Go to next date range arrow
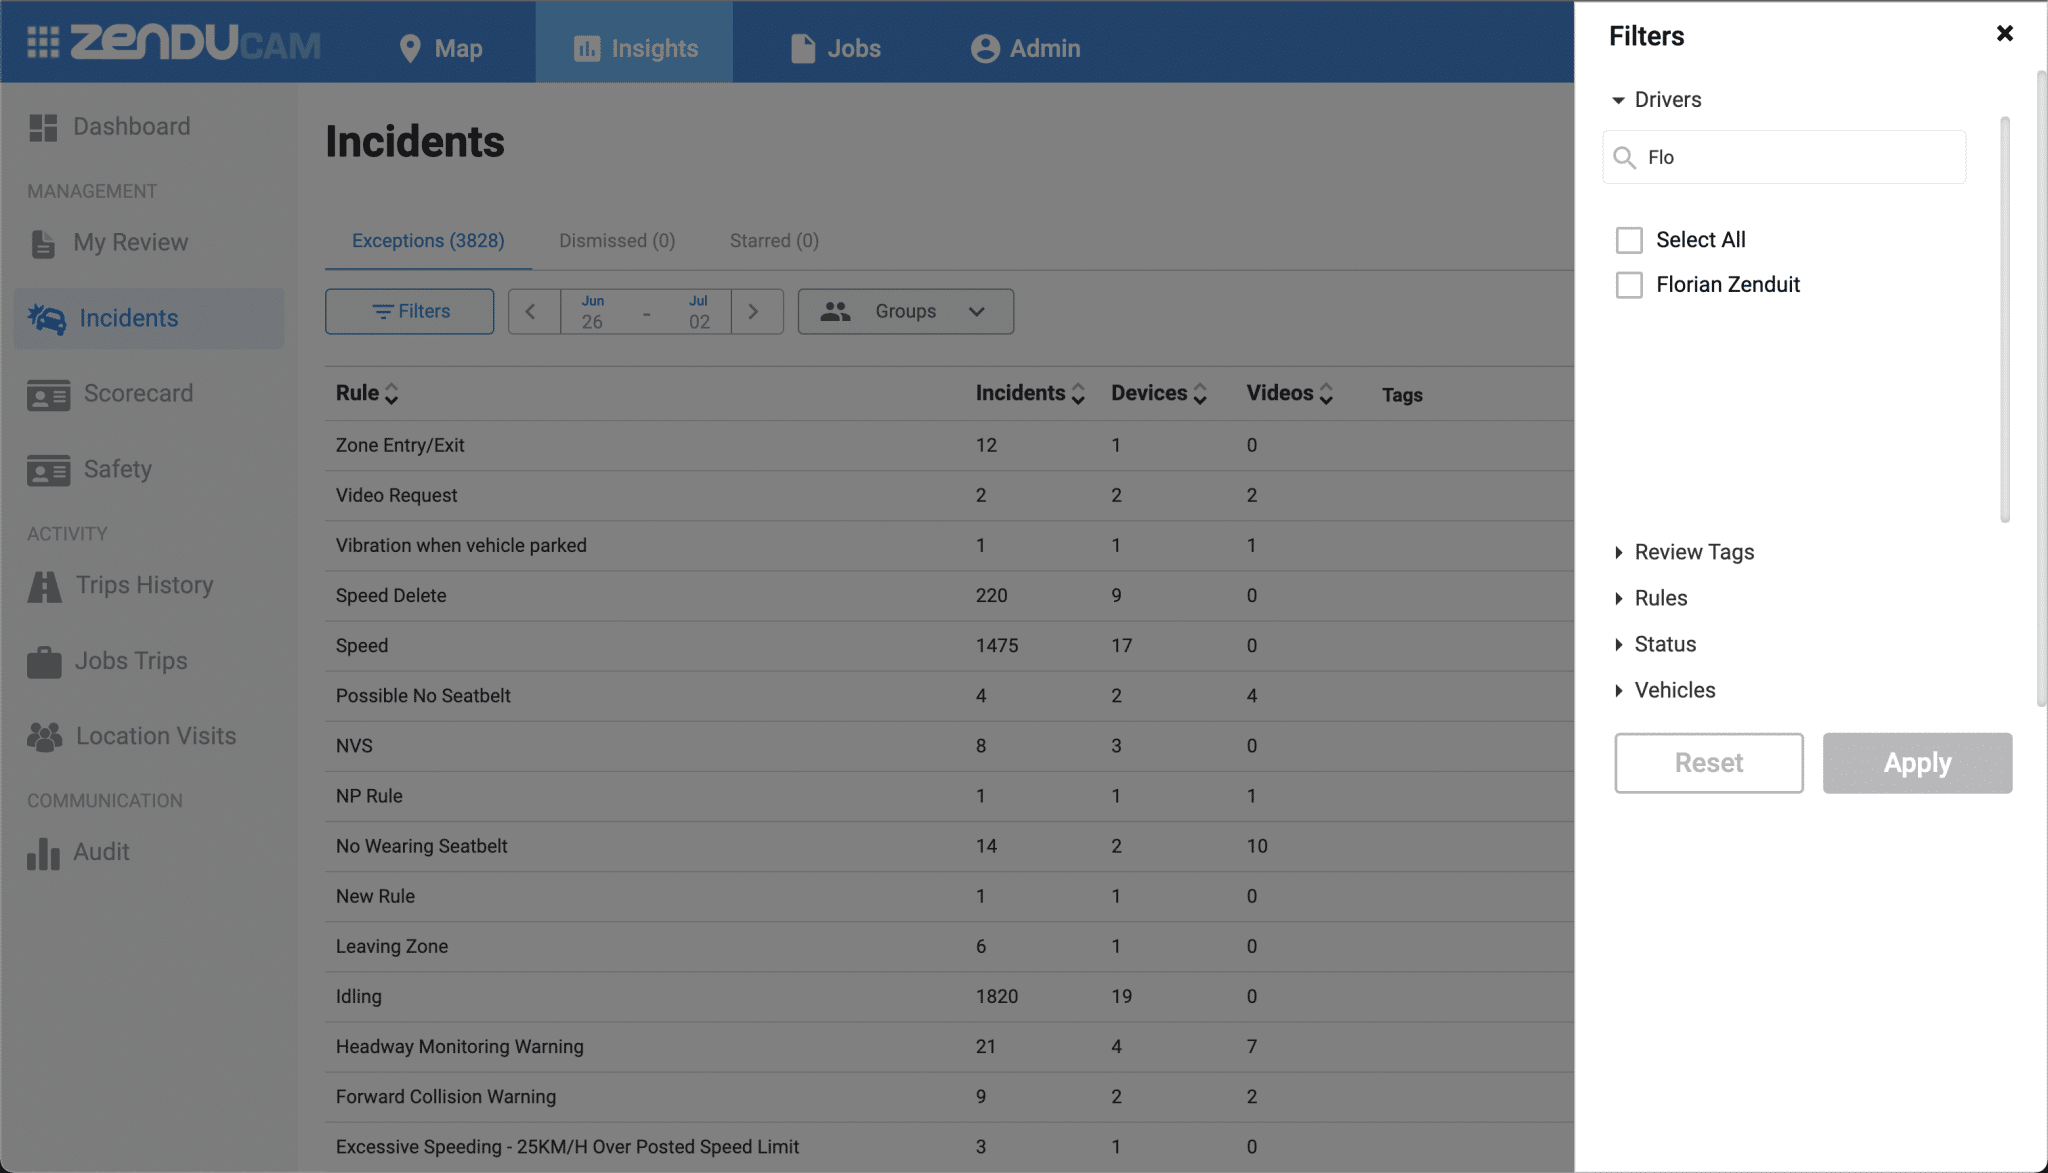 click(x=756, y=311)
